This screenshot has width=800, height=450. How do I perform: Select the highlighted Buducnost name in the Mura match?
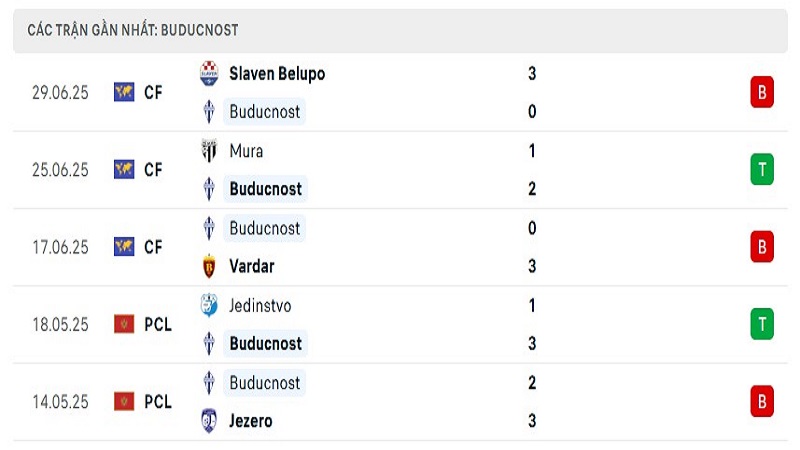[x=265, y=189]
